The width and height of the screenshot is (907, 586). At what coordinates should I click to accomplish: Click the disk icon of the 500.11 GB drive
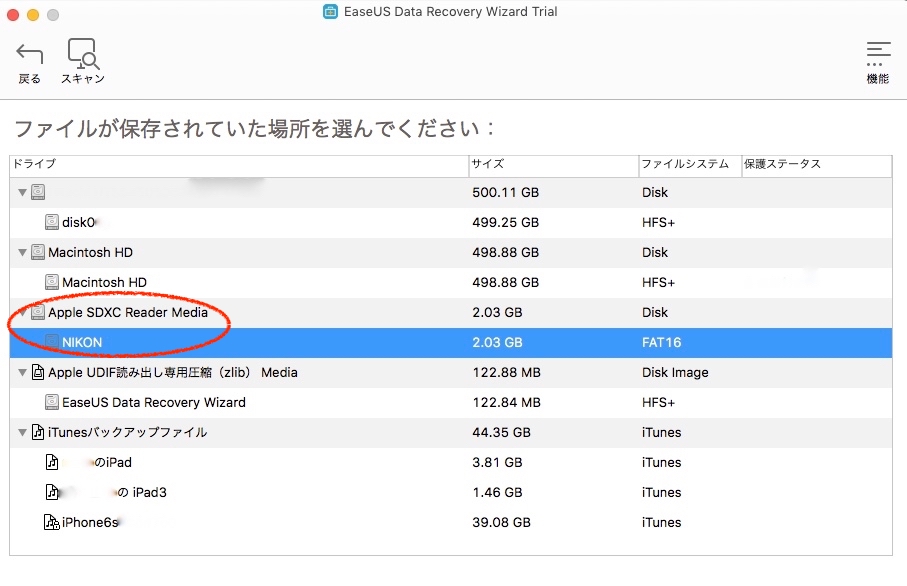click(x=38, y=192)
